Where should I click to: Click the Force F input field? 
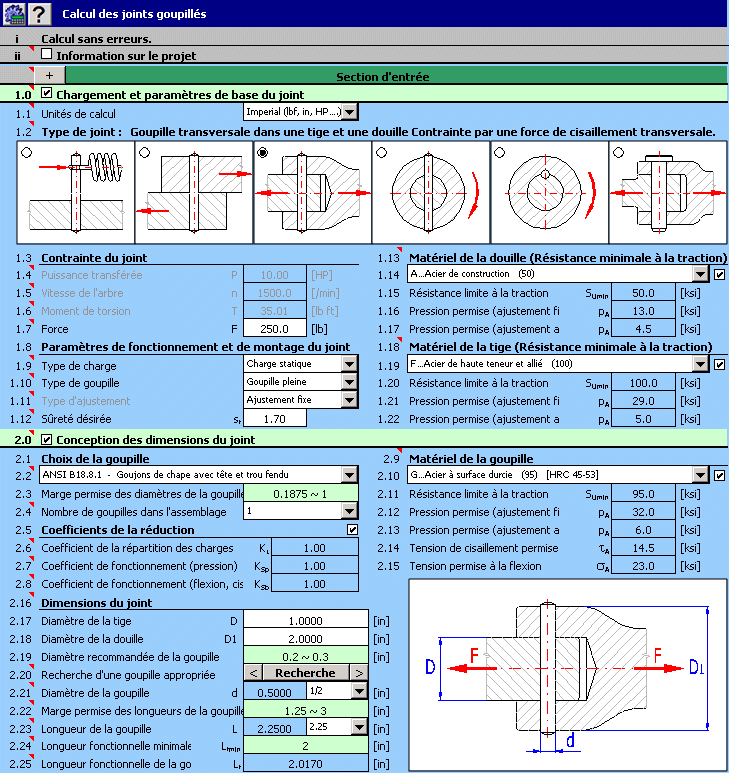pyautogui.click(x=275, y=329)
